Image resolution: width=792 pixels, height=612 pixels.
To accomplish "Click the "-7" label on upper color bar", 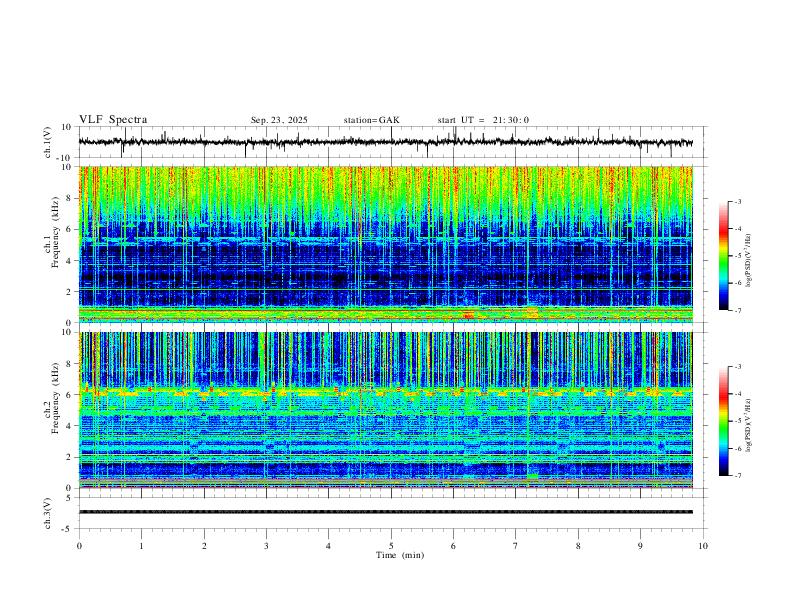I will 738,310.
